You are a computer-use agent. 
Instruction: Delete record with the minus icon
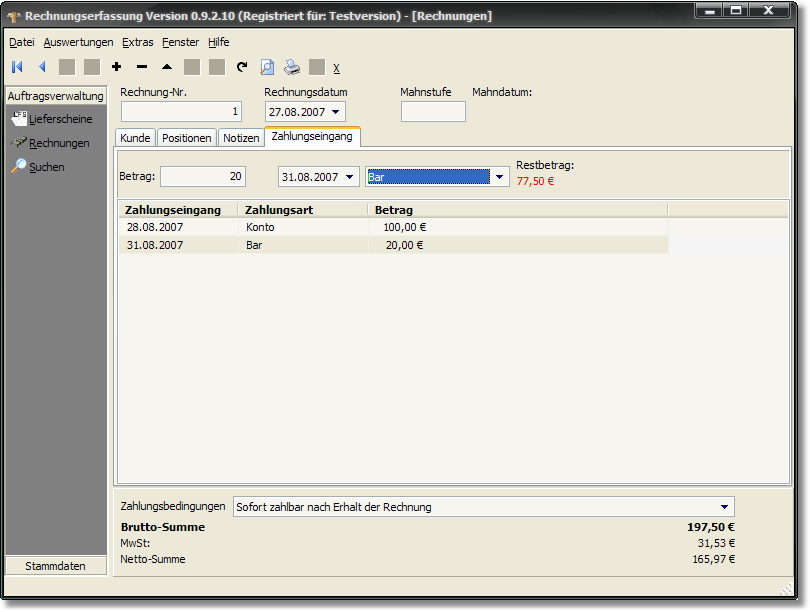point(142,67)
